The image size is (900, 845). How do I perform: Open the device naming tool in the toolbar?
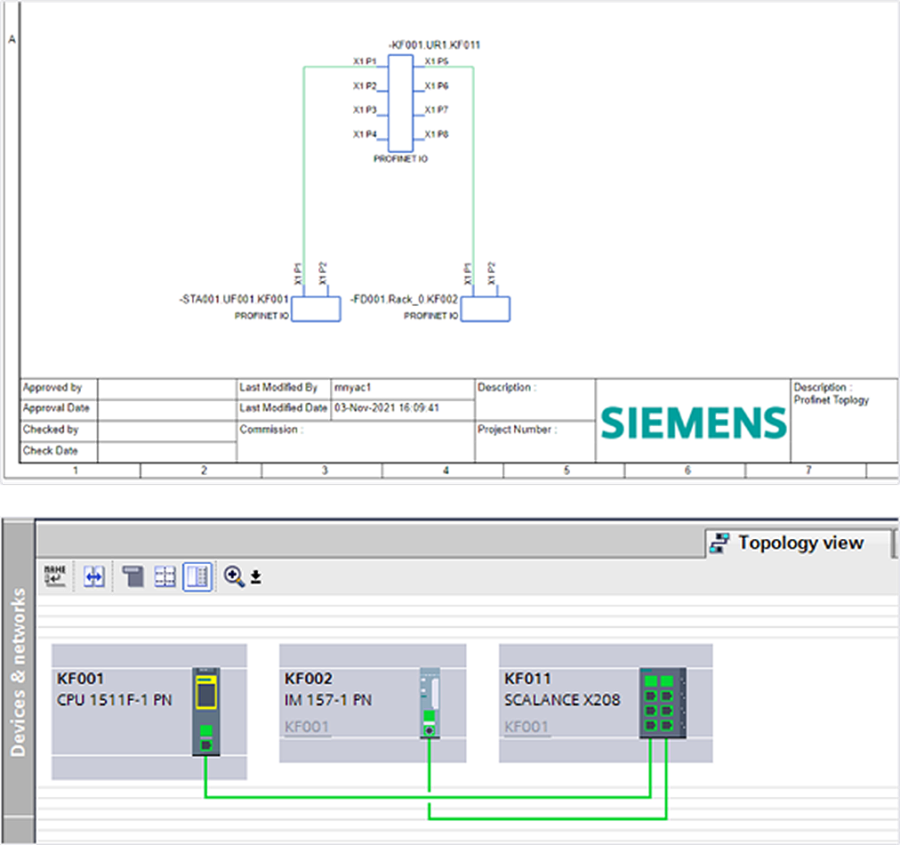[55, 577]
